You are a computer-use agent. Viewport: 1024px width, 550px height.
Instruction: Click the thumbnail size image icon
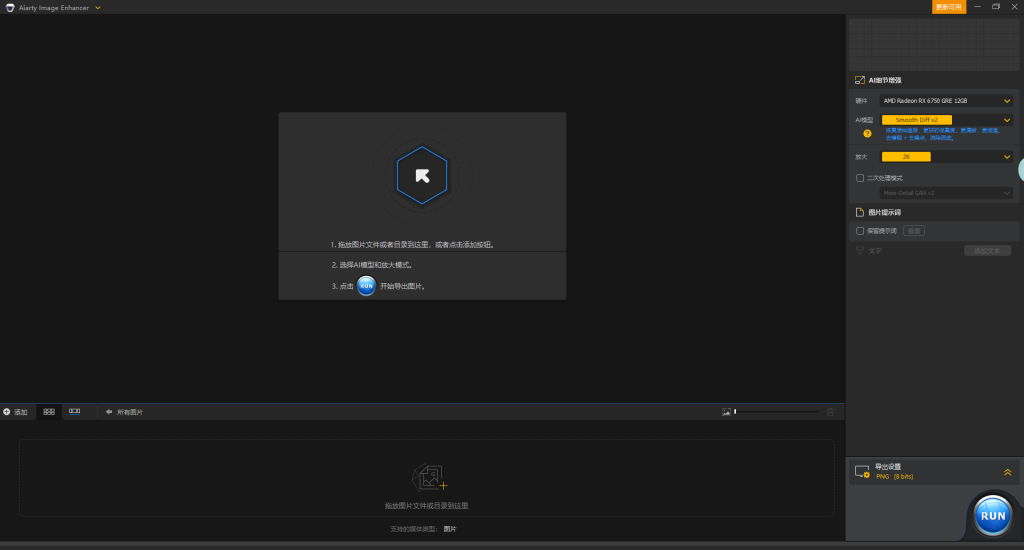[x=727, y=412]
